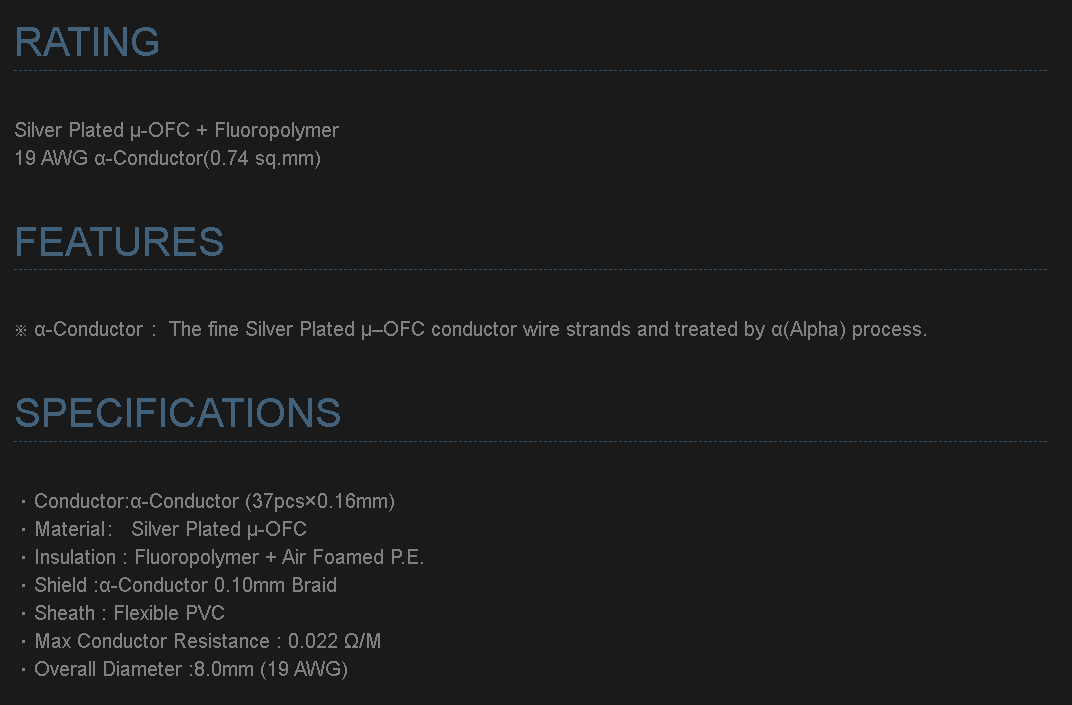Click the "0.022 Ω/M" resistance value

click(335, 641)
